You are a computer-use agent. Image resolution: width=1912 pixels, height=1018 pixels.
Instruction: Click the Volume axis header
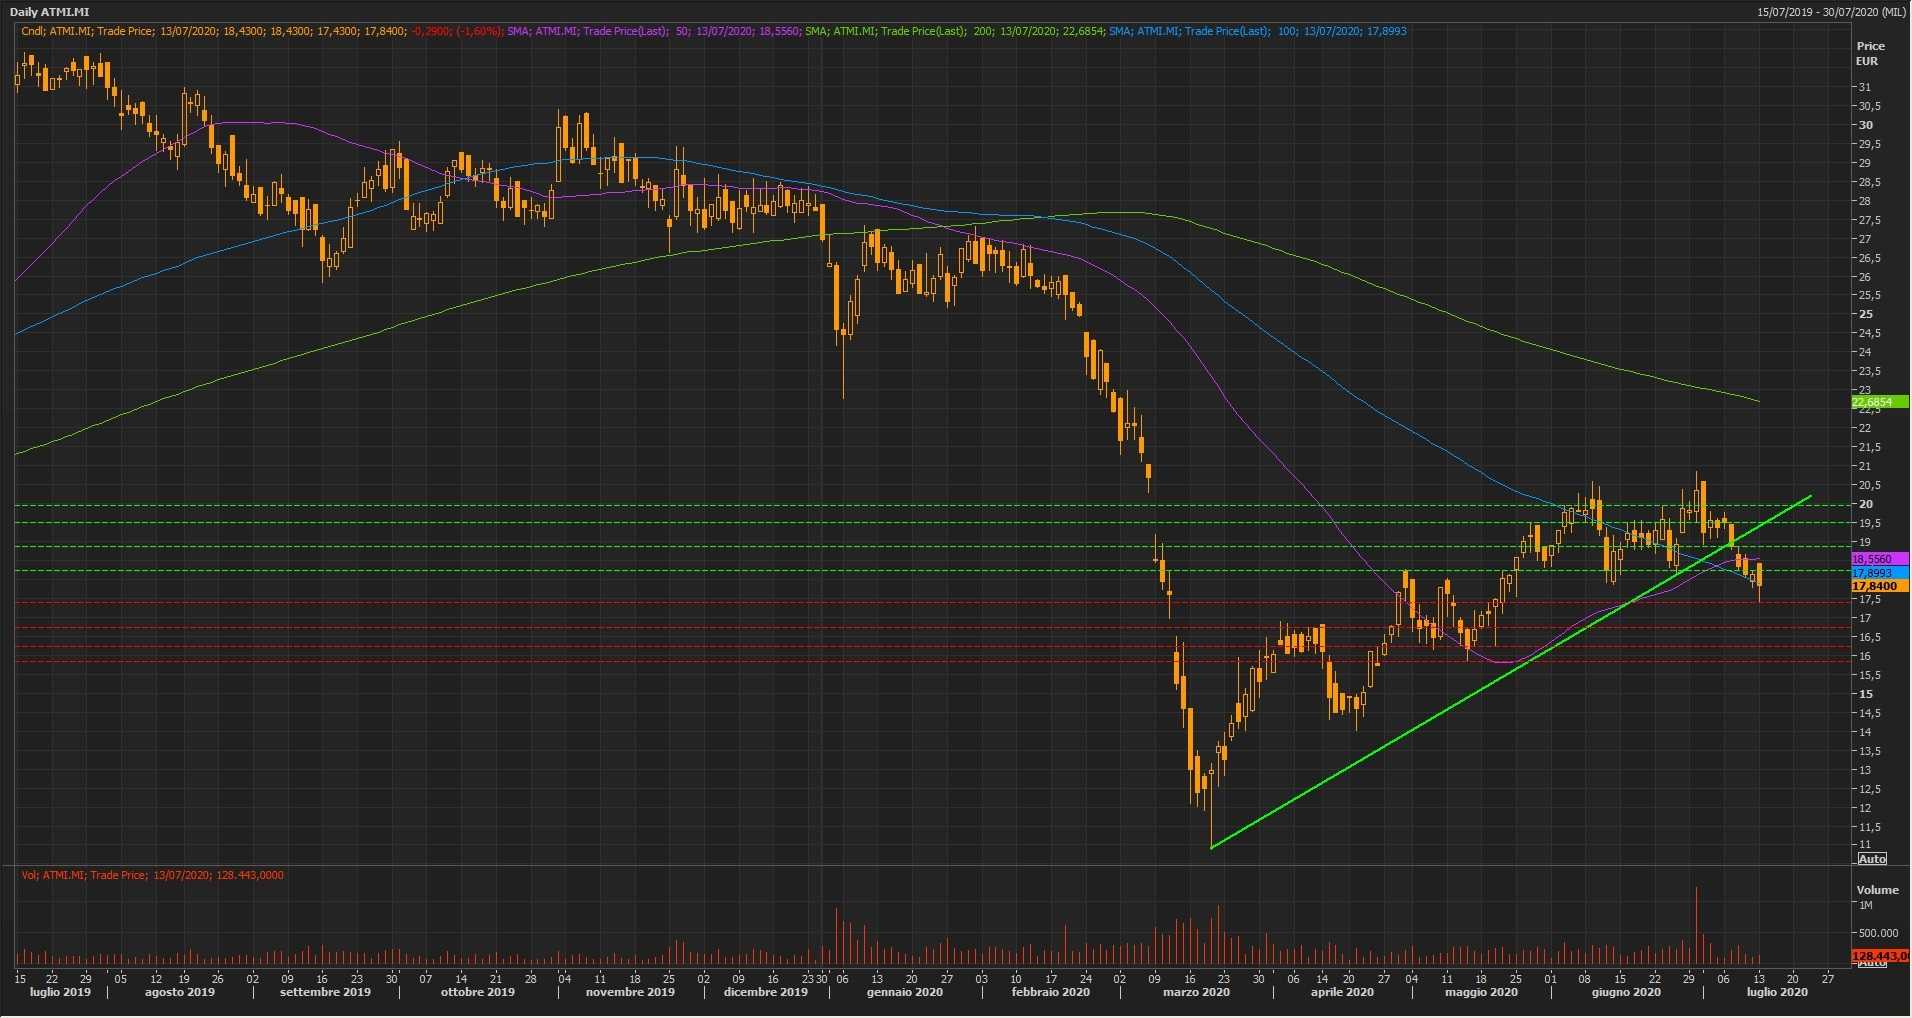coord(1876,890)
